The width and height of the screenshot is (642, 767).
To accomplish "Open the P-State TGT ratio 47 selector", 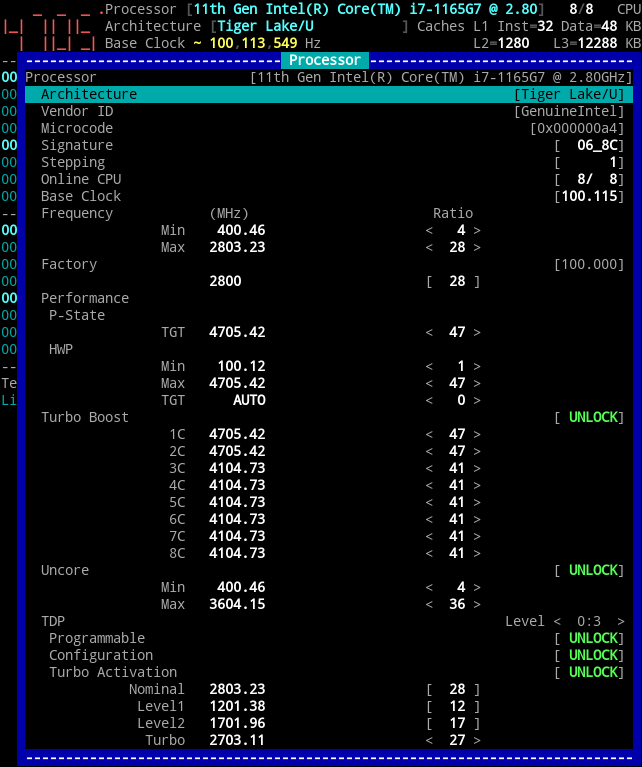I will click(453, 332).
